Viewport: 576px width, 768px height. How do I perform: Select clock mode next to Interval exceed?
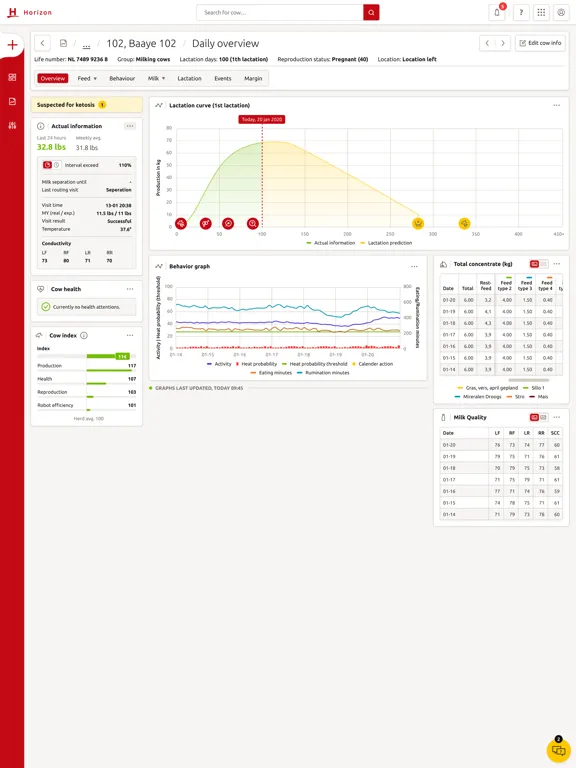(56, 165)
